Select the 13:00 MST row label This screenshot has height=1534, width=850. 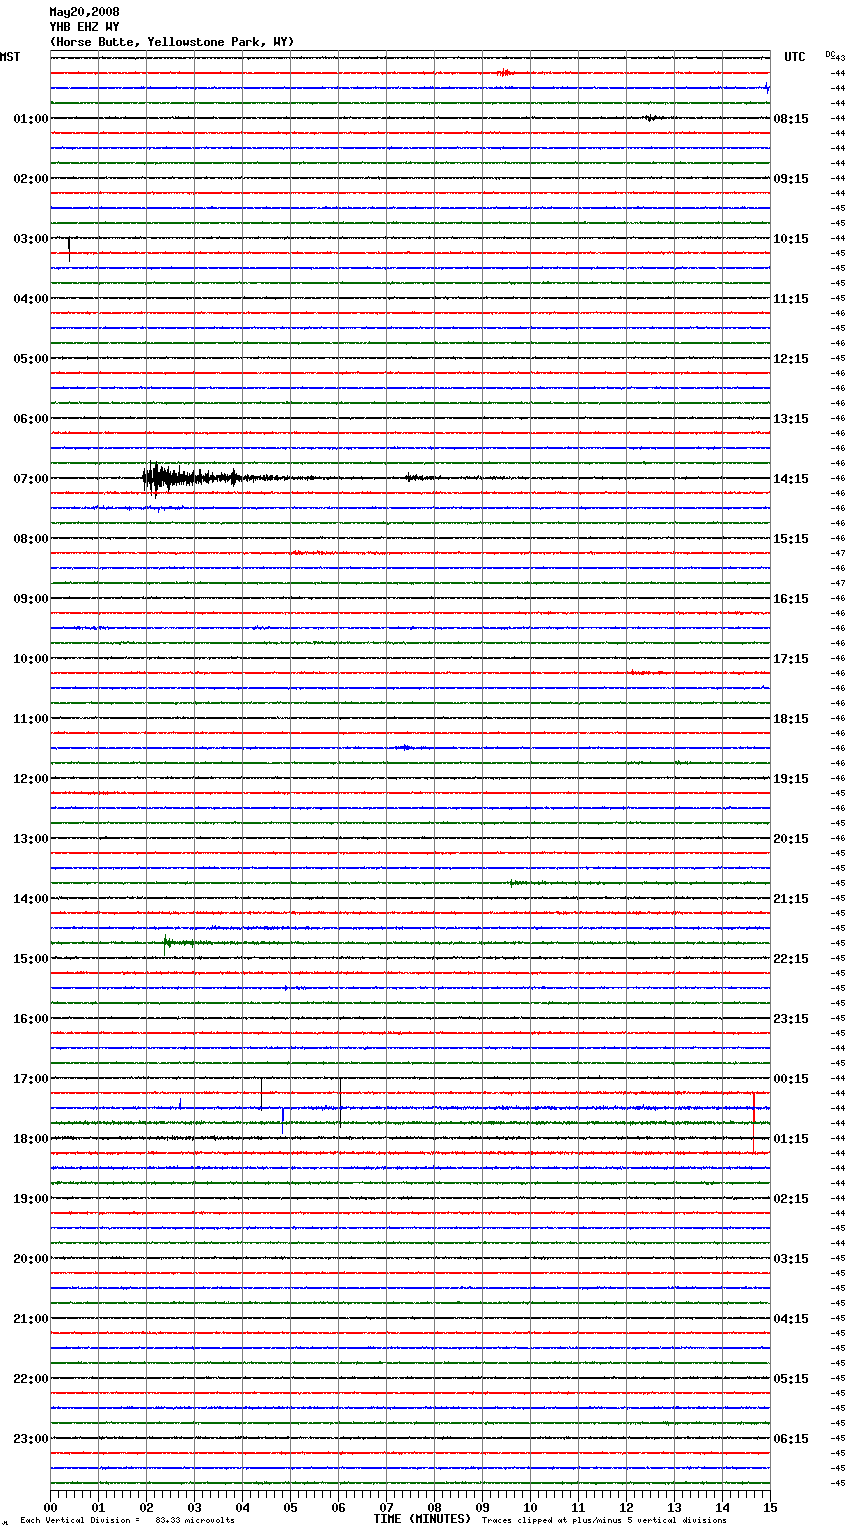pos(30,838)
